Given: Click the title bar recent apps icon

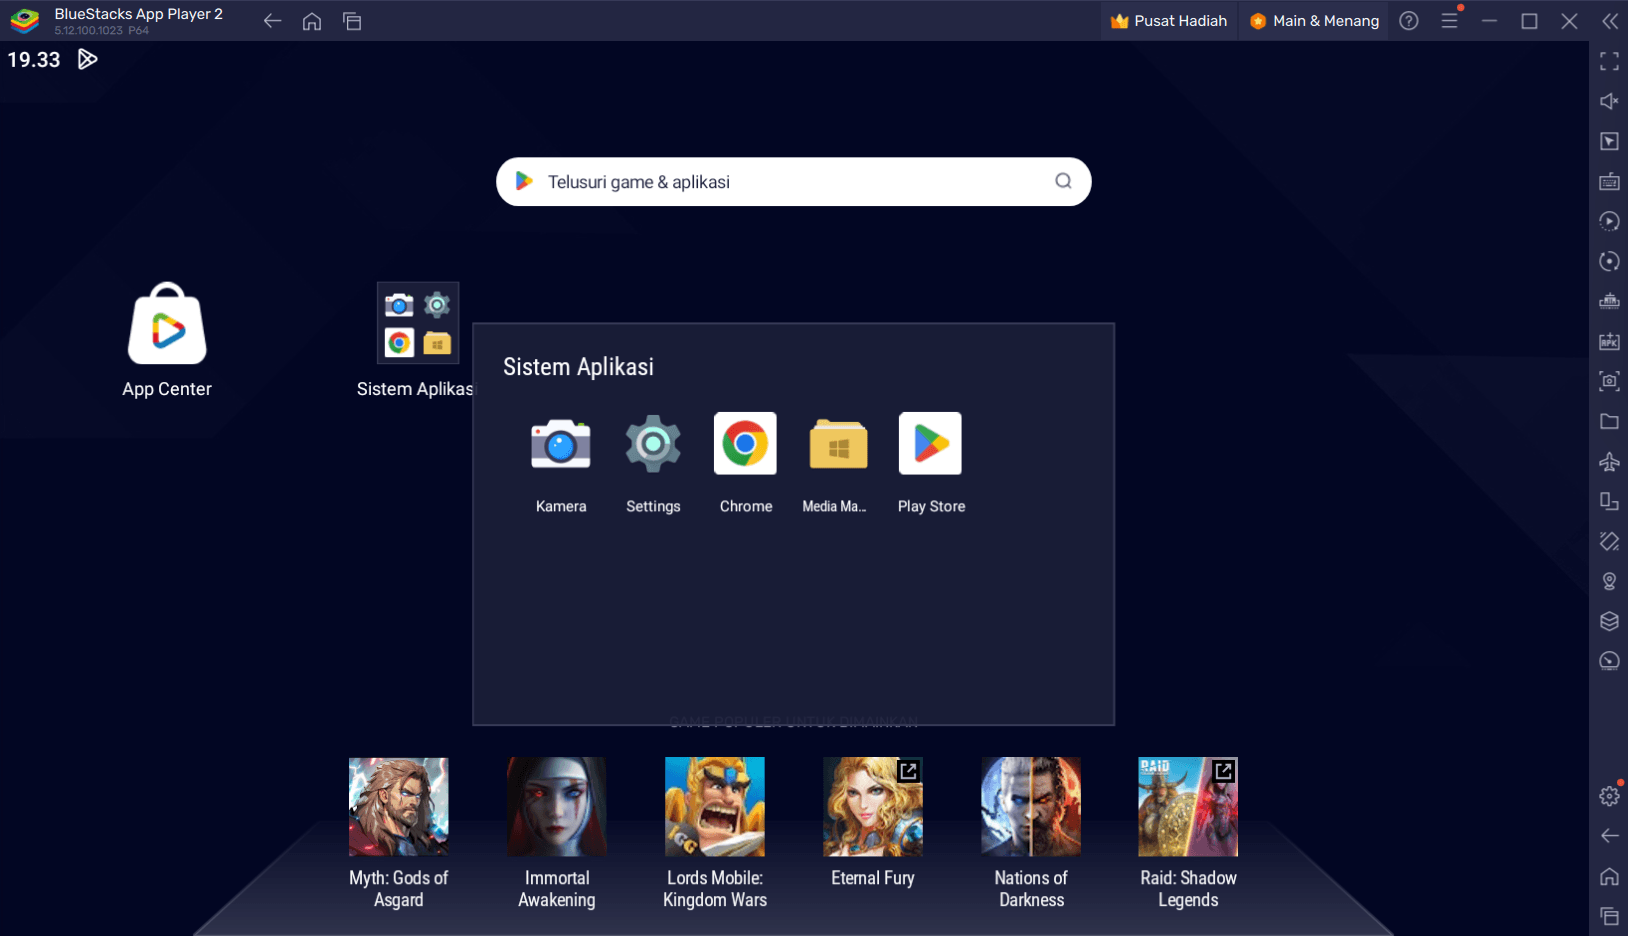Looking at the screenshot, I should tap(352, 21).
